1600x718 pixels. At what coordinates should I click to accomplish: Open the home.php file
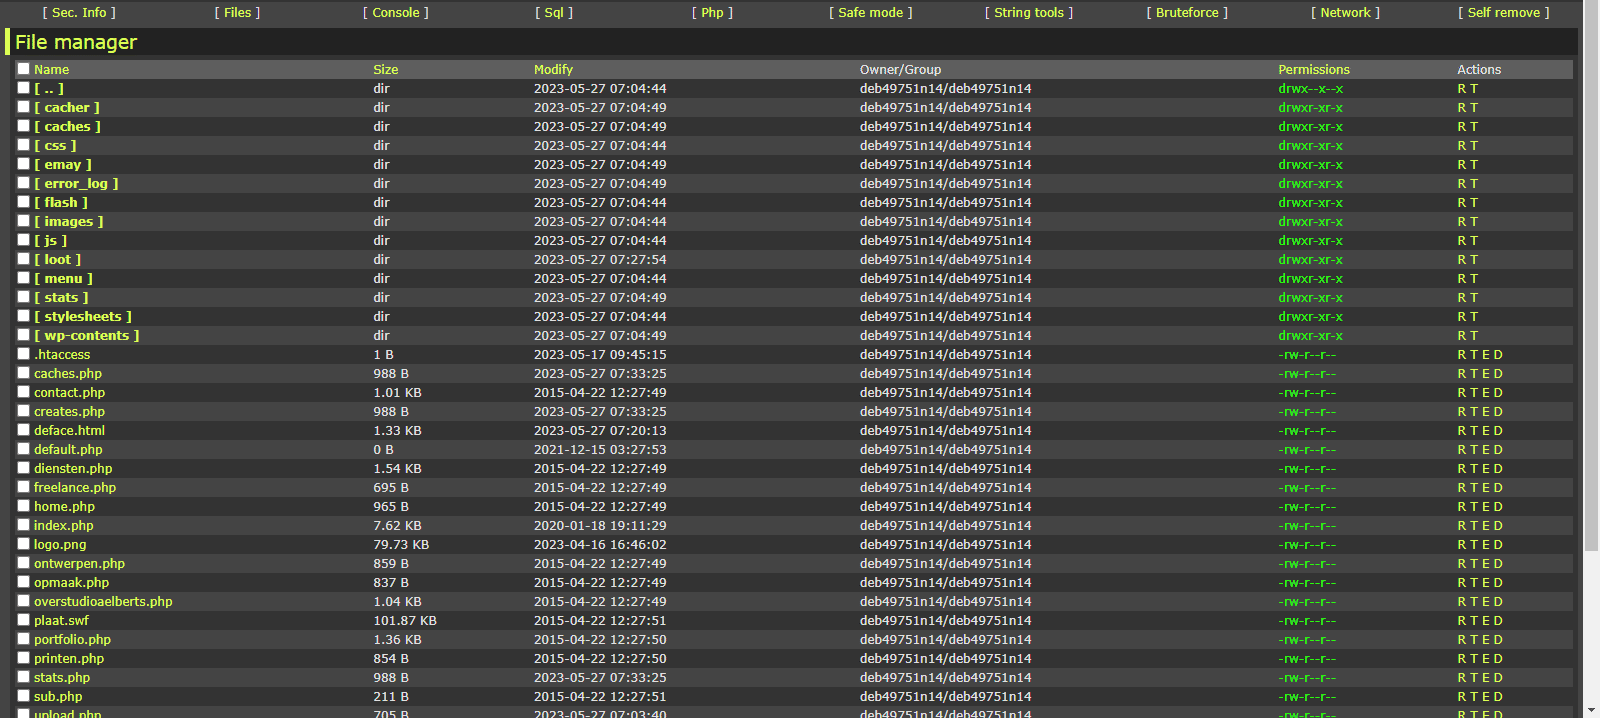point(64,507)
